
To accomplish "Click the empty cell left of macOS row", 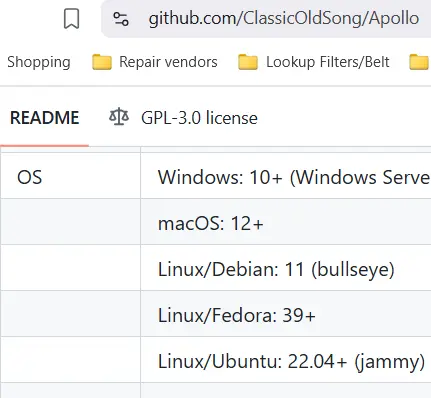I will tap(71, 222).
